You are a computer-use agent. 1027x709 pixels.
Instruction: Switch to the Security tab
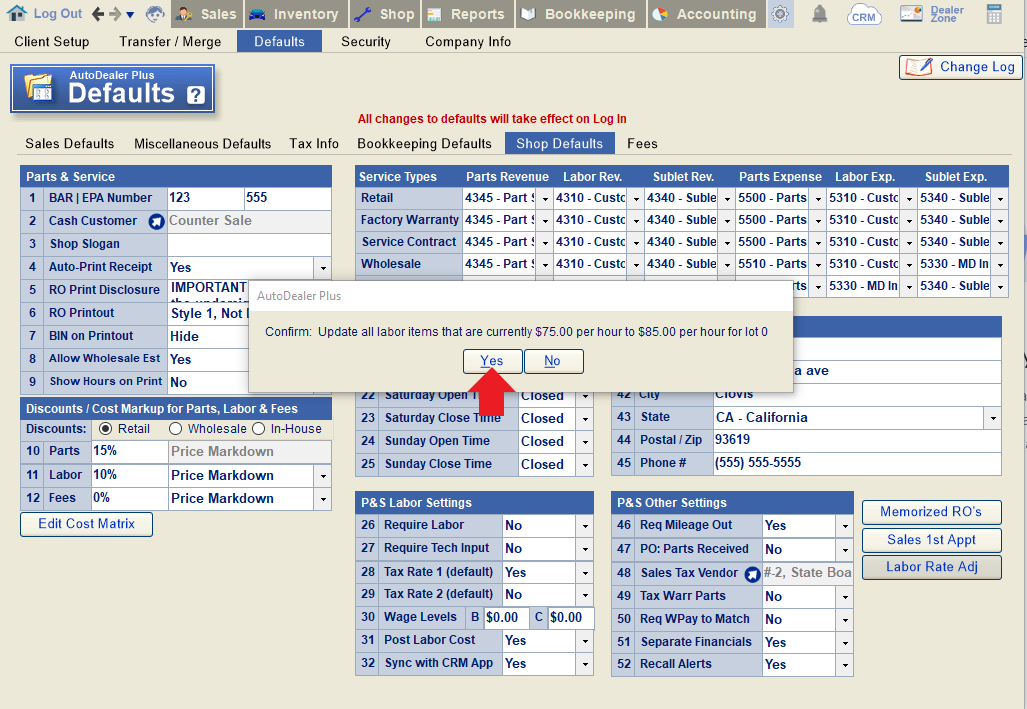(x=365, y=41)
